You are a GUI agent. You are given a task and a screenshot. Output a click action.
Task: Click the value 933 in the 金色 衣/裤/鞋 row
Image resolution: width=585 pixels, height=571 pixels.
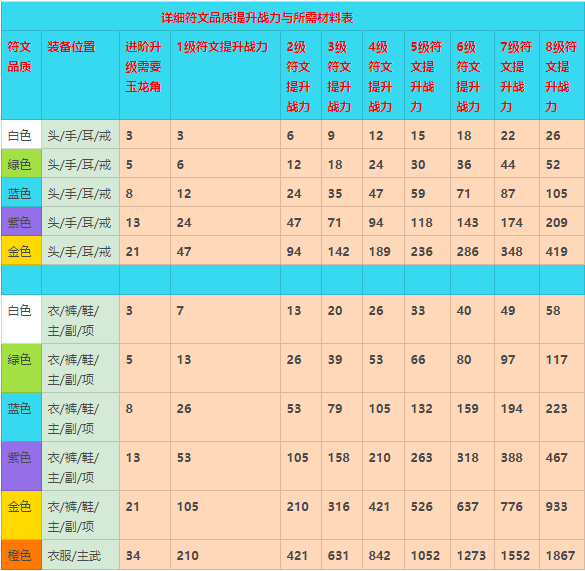[x=556, y=506]
